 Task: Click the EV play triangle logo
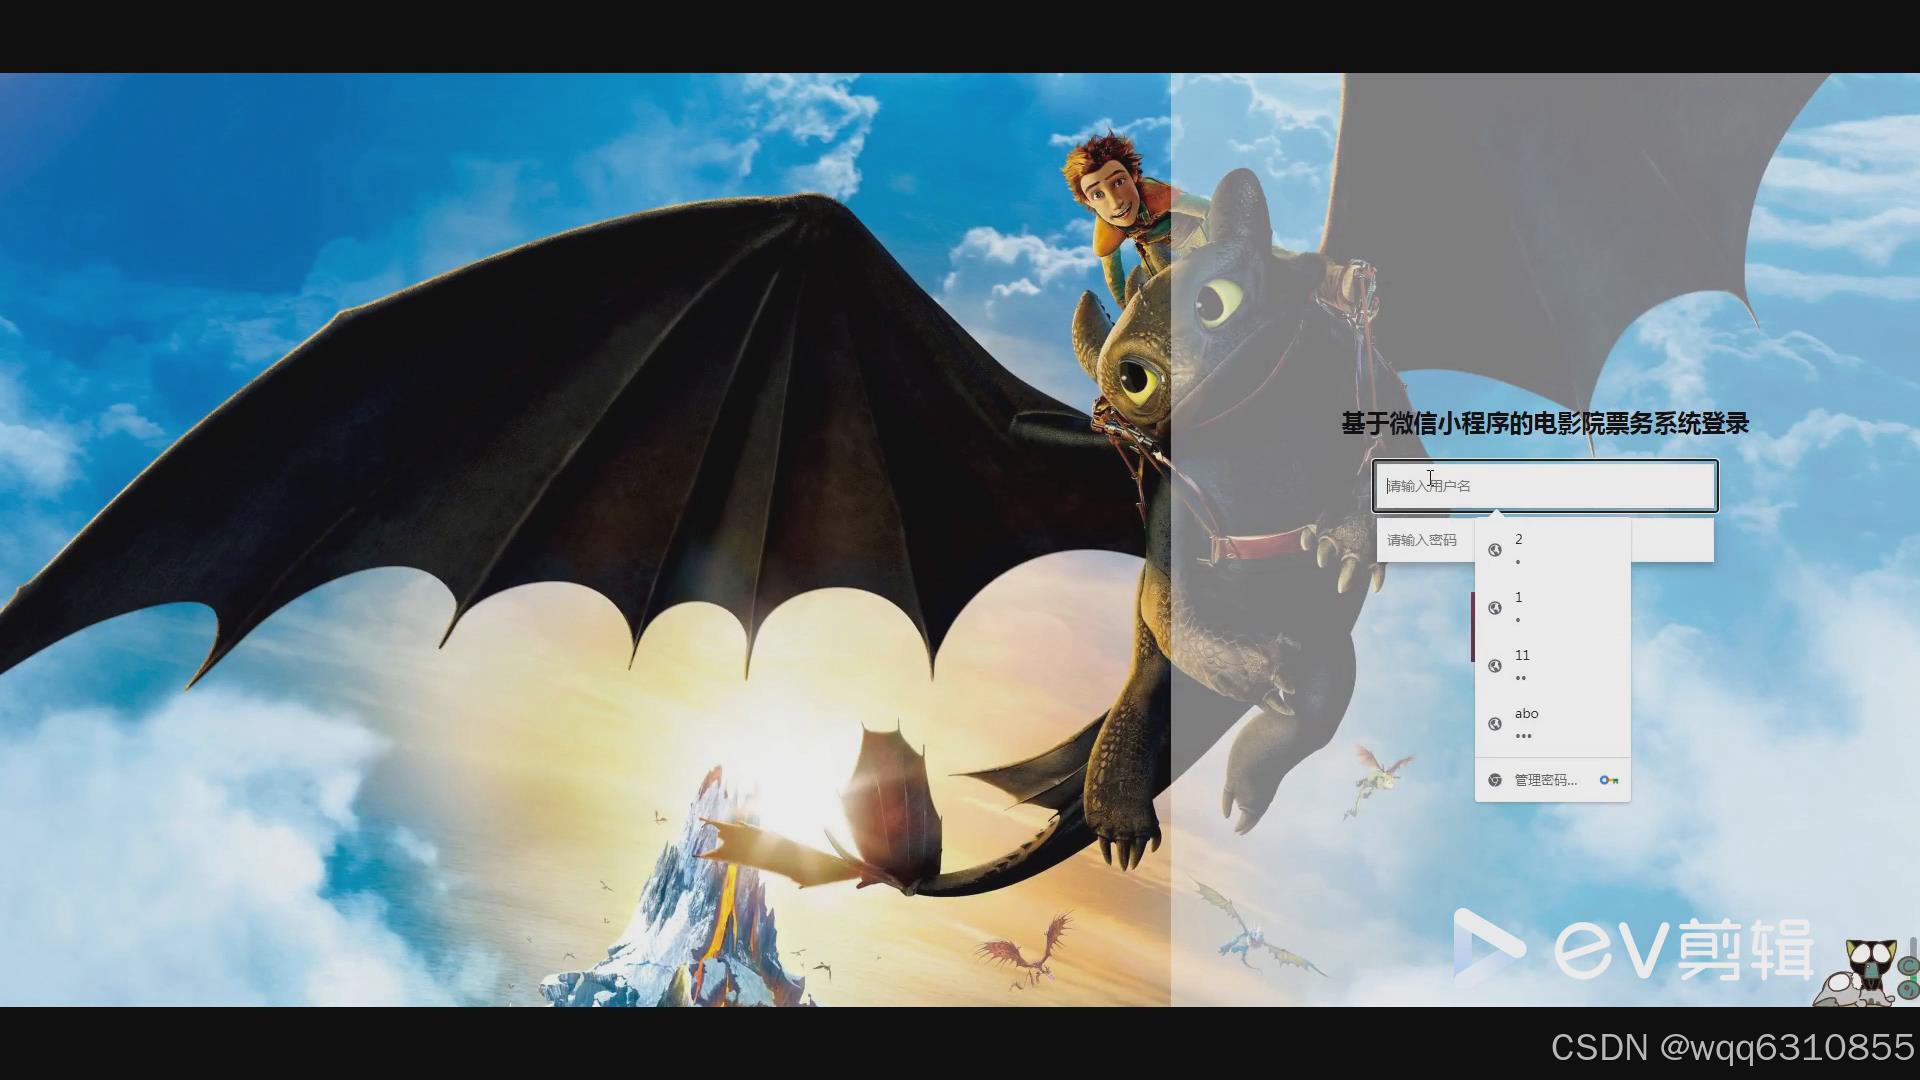pyautogui.click(x=1486, y=943)
